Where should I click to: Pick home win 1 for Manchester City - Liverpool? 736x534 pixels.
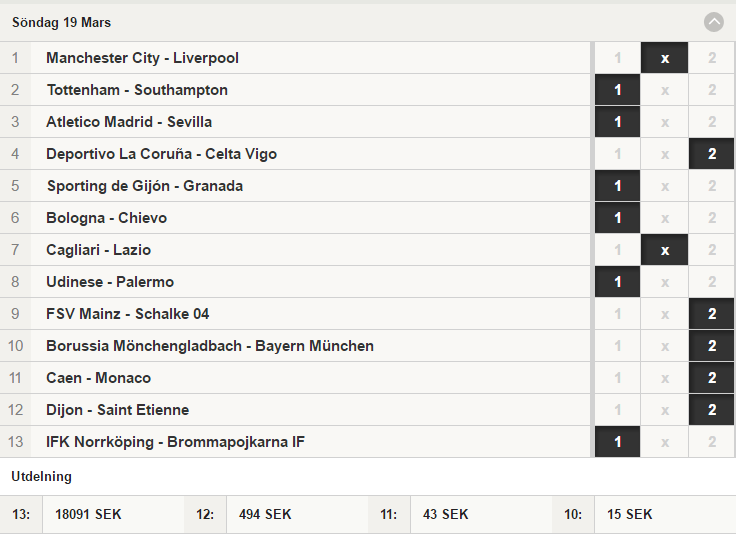[617, 58]
